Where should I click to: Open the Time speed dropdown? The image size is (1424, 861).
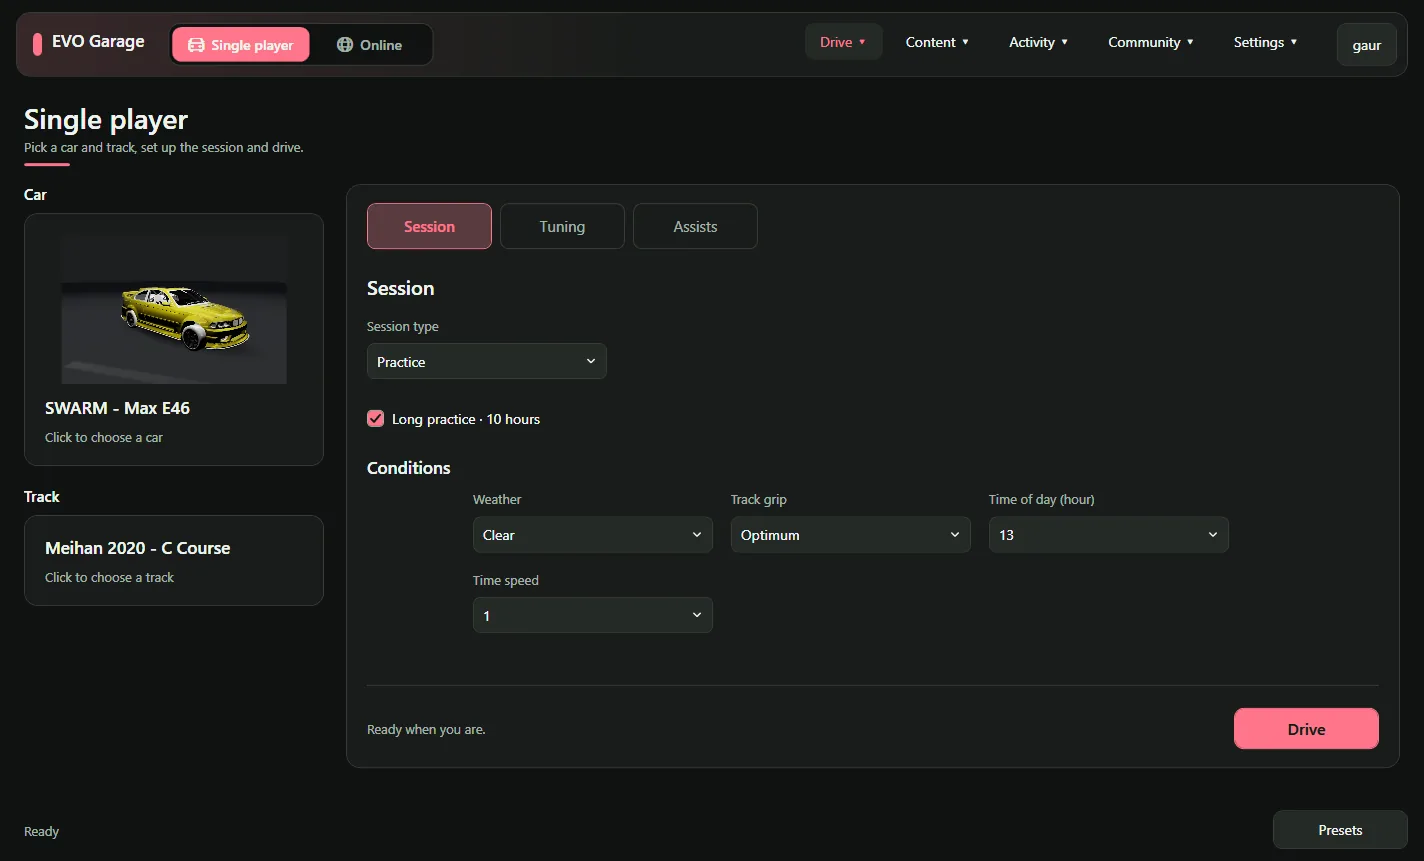pyautogui.click(x=593, y=616)
